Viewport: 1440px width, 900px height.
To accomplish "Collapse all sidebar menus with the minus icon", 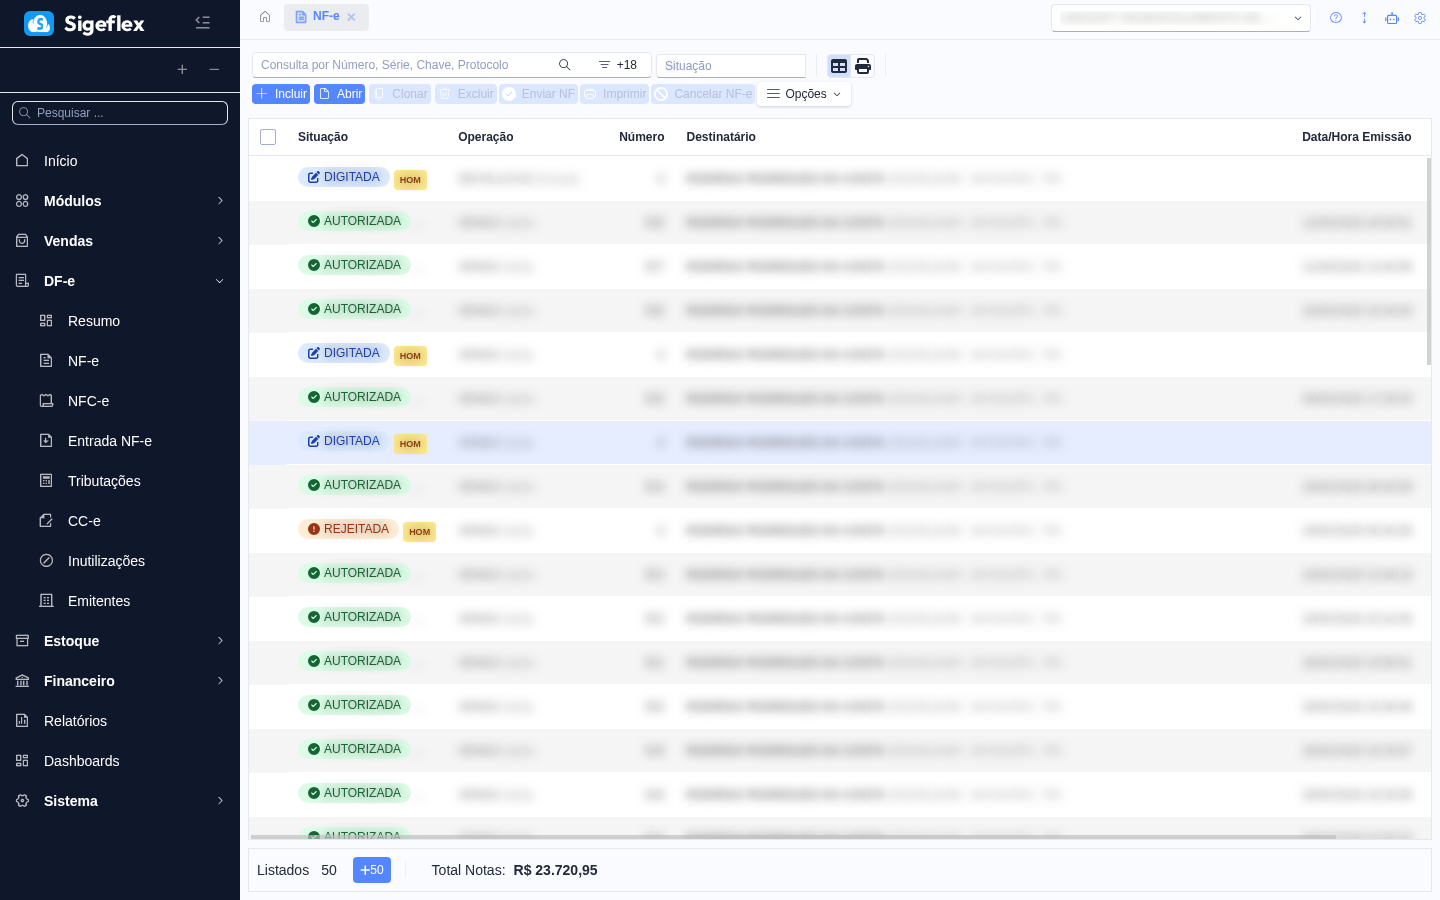I will click(214, 69).
